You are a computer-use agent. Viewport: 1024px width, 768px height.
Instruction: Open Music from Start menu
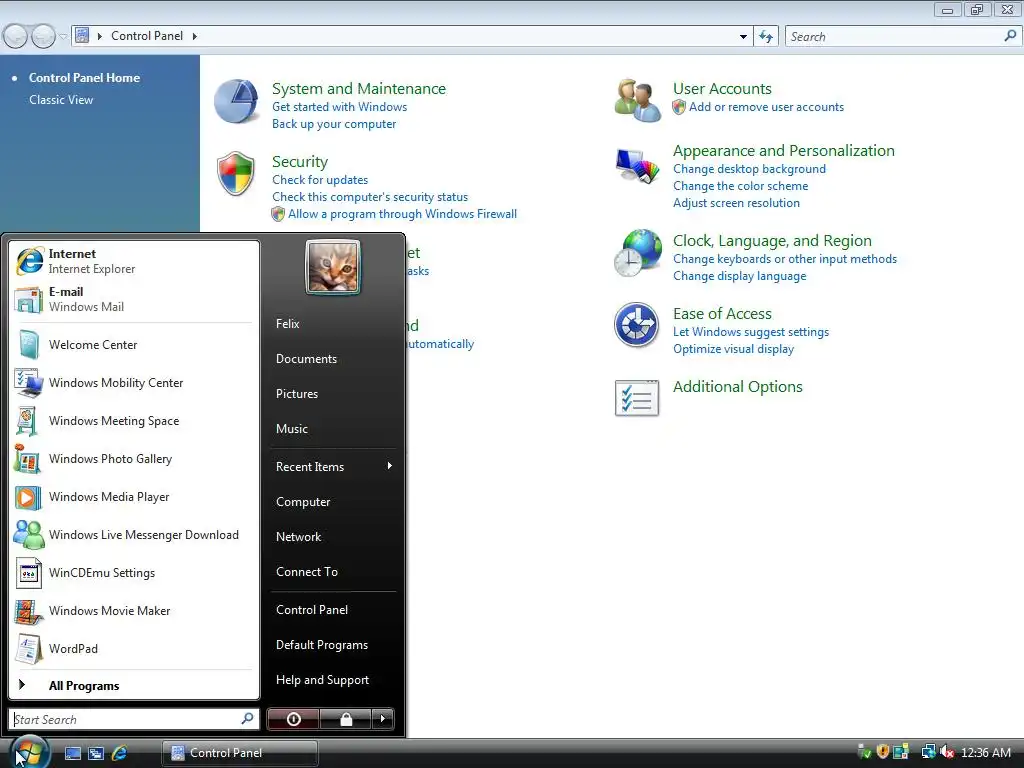pyautogui.click(x=292, y=429)
